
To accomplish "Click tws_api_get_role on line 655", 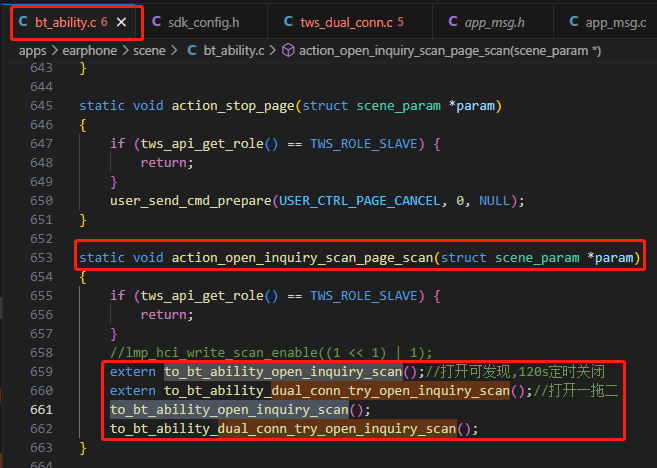I will (x=202, y=296).
